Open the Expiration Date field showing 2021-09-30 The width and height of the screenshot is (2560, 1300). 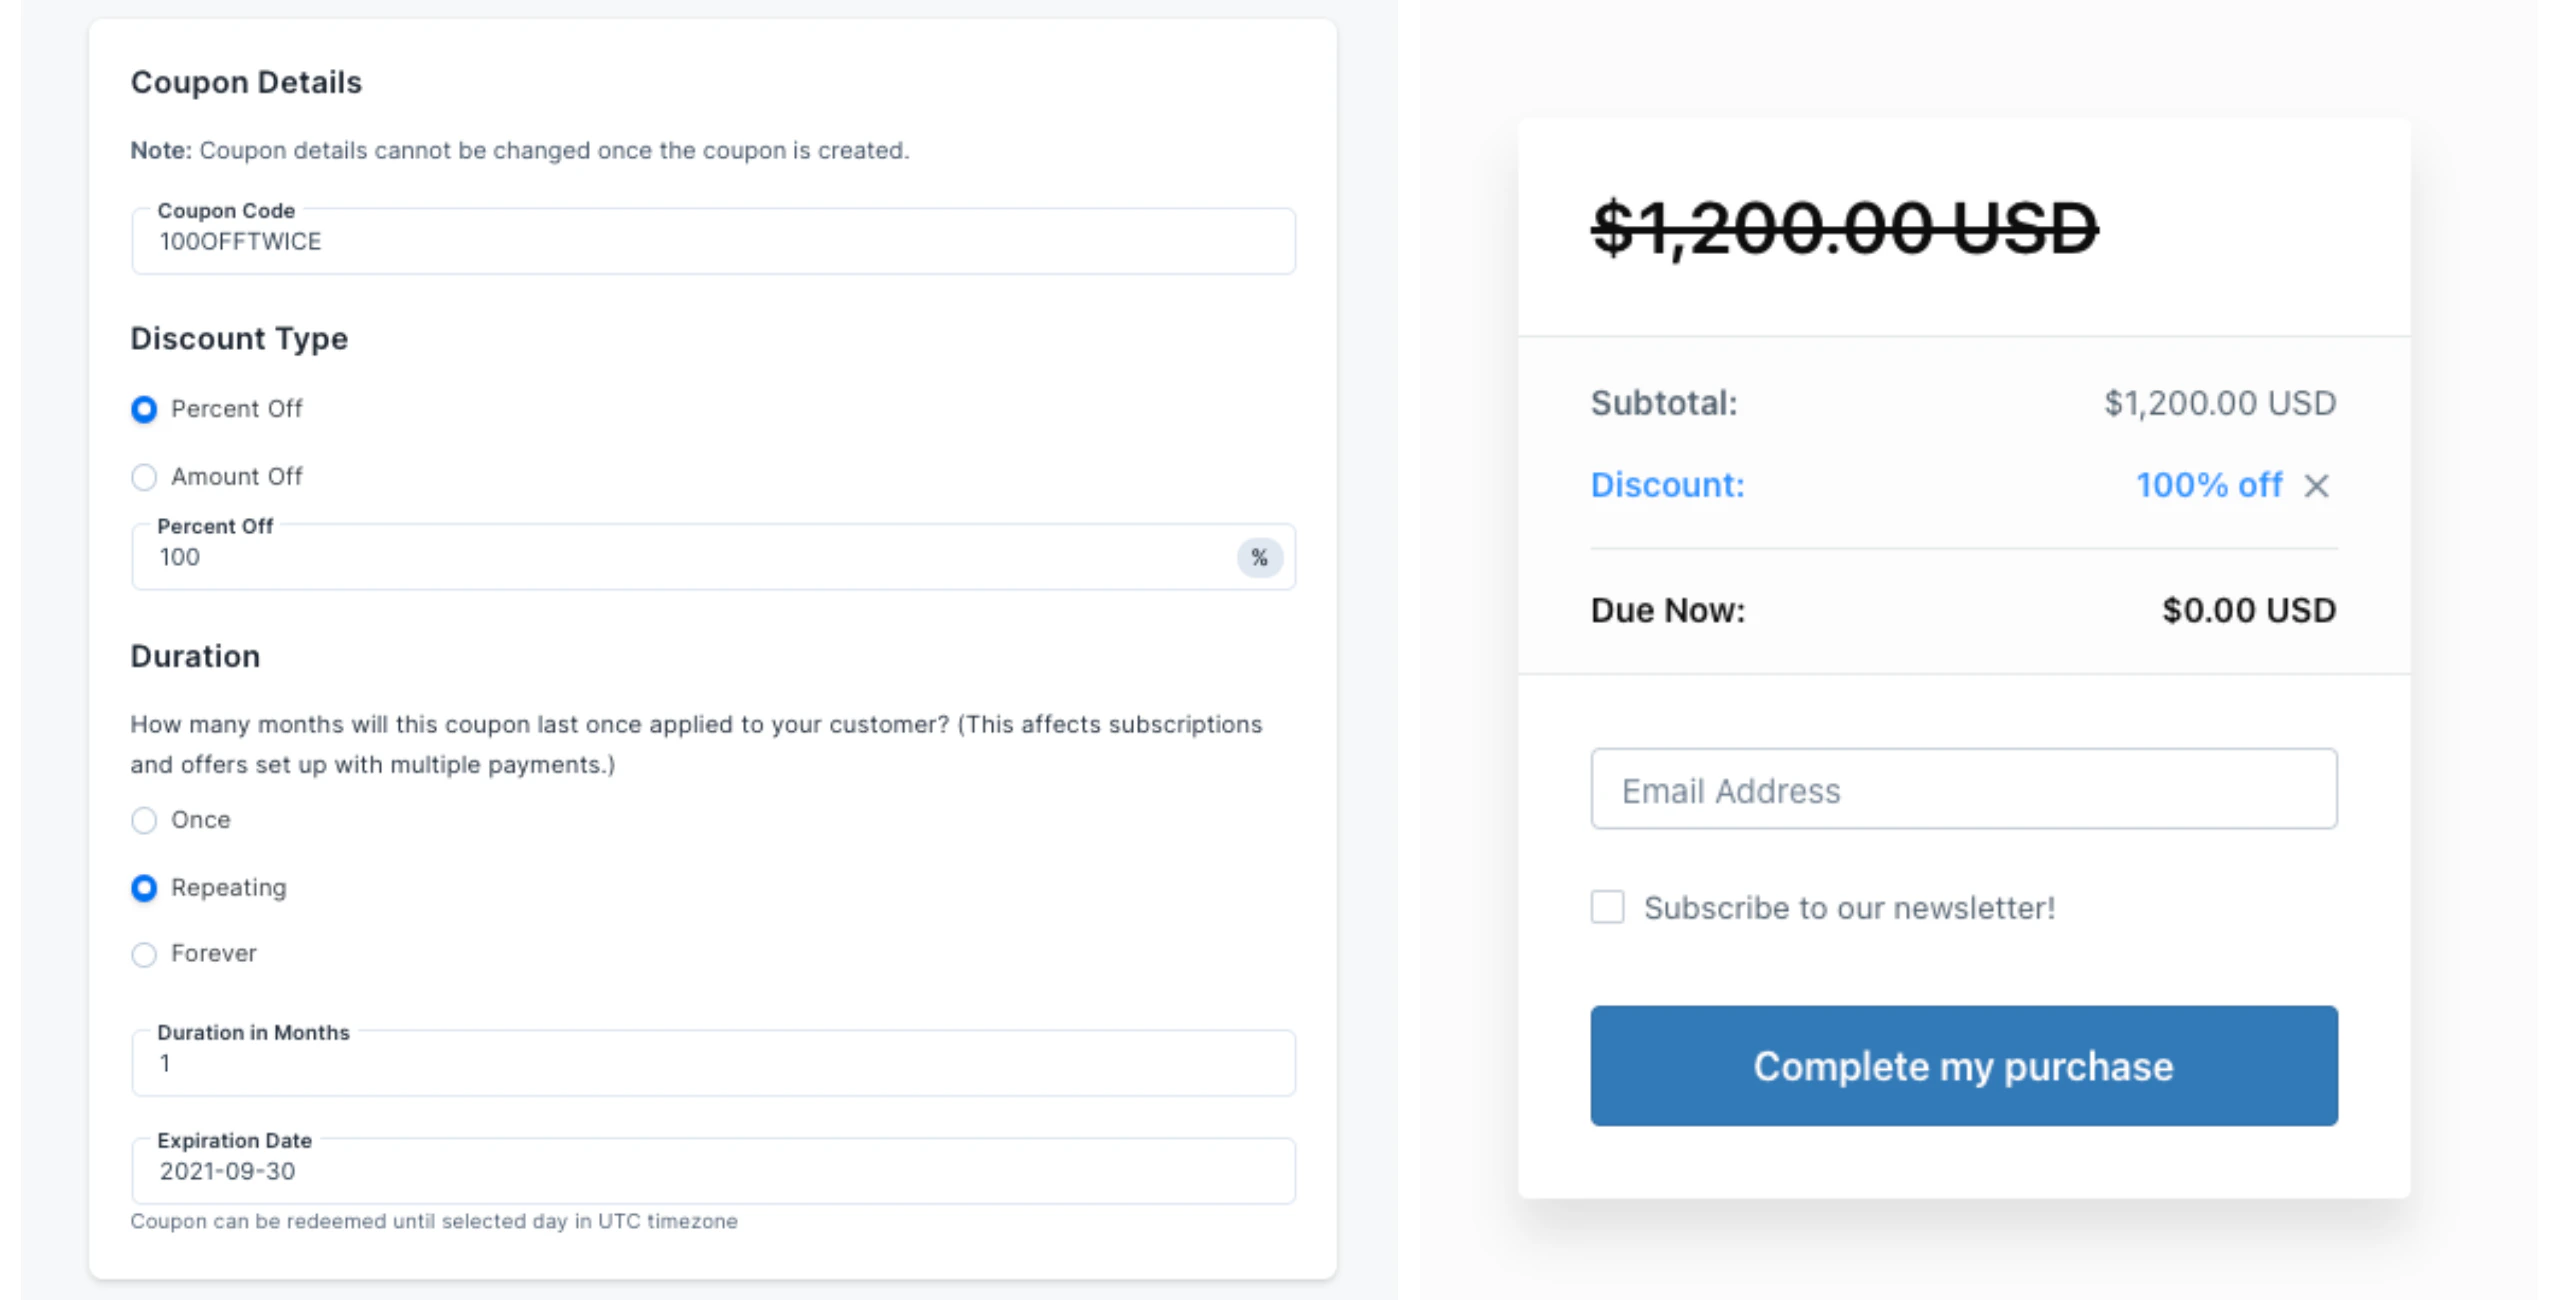pyautogui.click(x=713, y=1170)
